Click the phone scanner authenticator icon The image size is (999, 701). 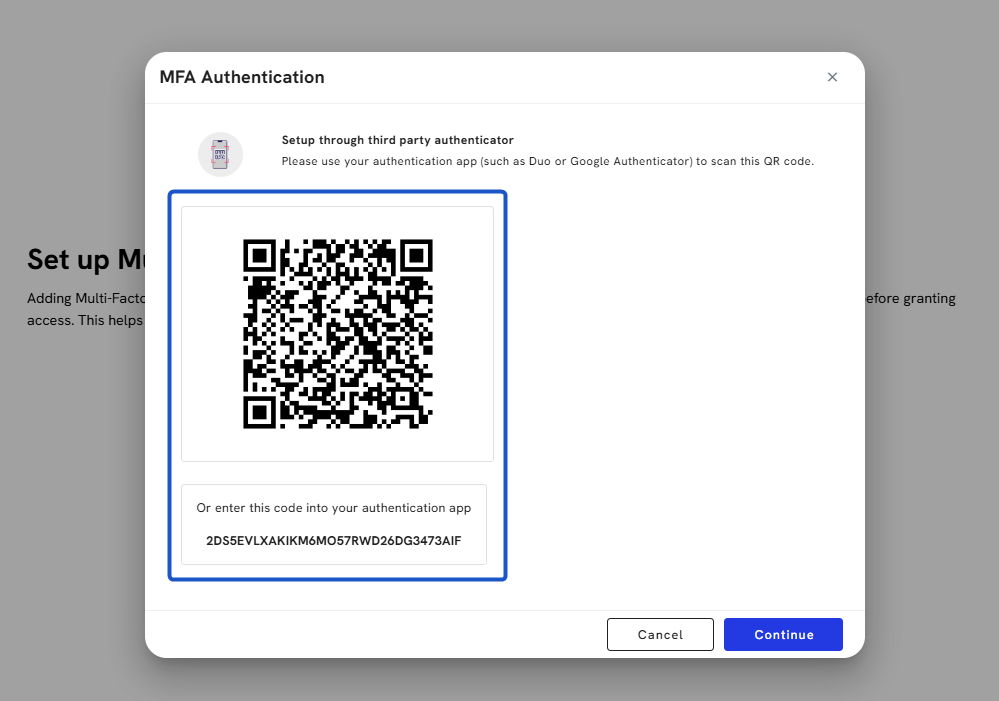(x=220, y=154)
